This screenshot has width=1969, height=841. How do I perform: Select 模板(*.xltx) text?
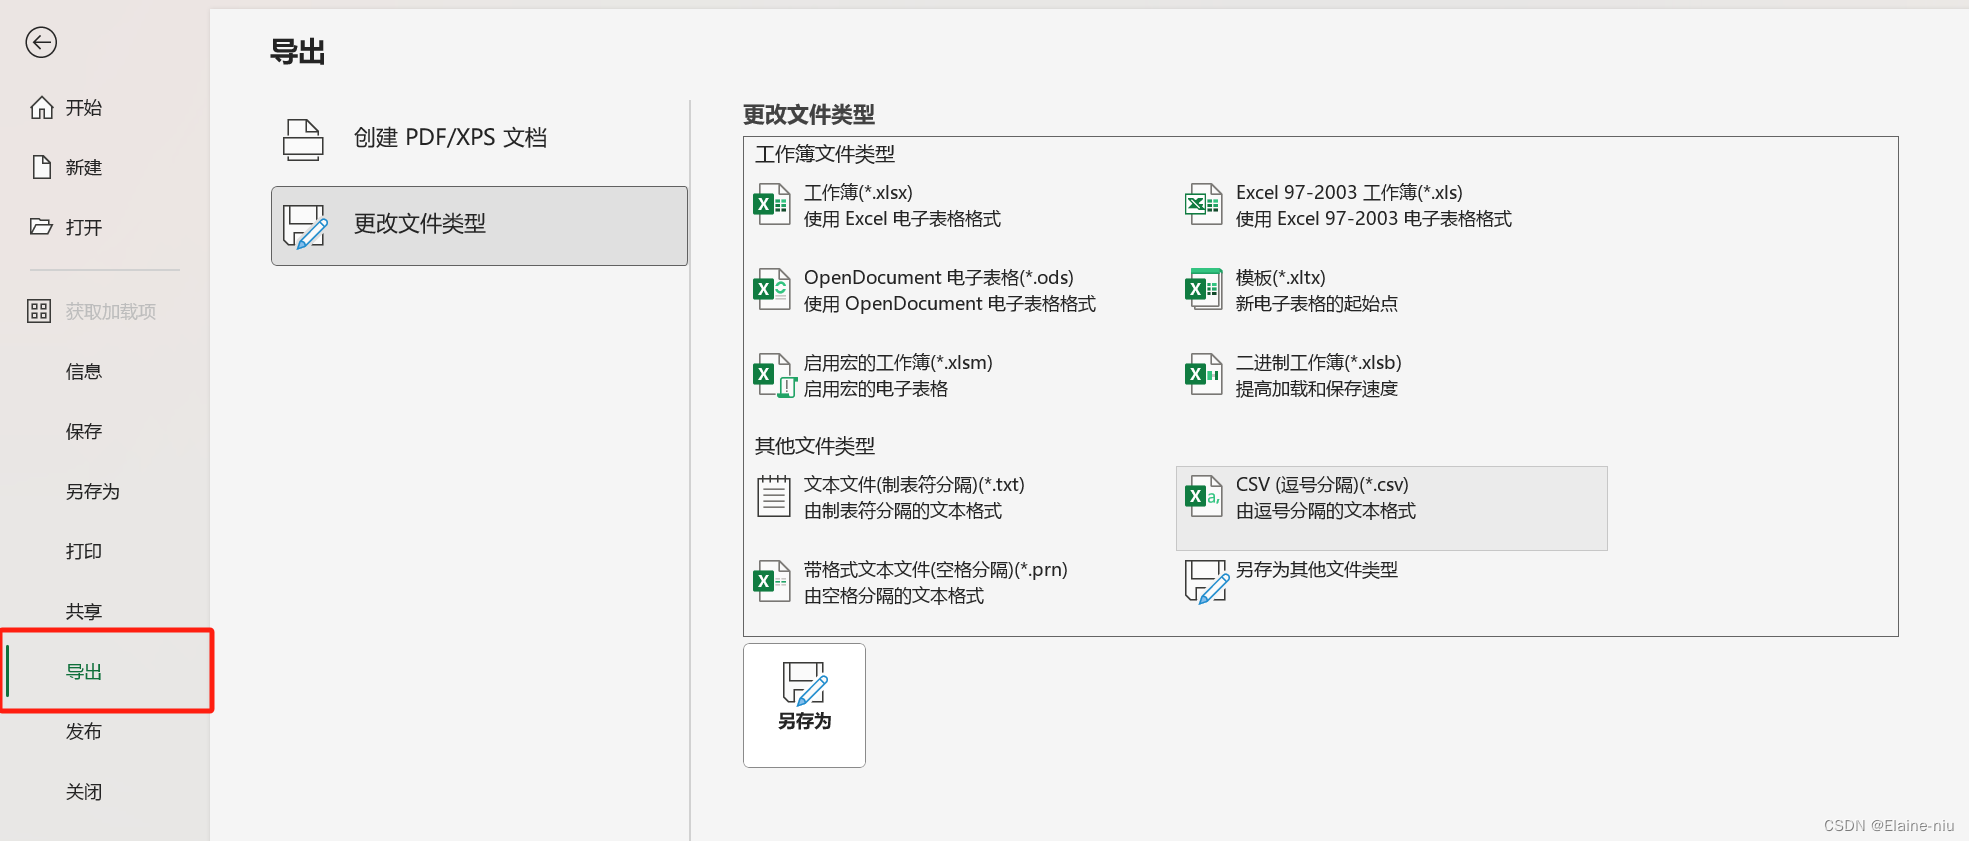[x=1281, y=277]
